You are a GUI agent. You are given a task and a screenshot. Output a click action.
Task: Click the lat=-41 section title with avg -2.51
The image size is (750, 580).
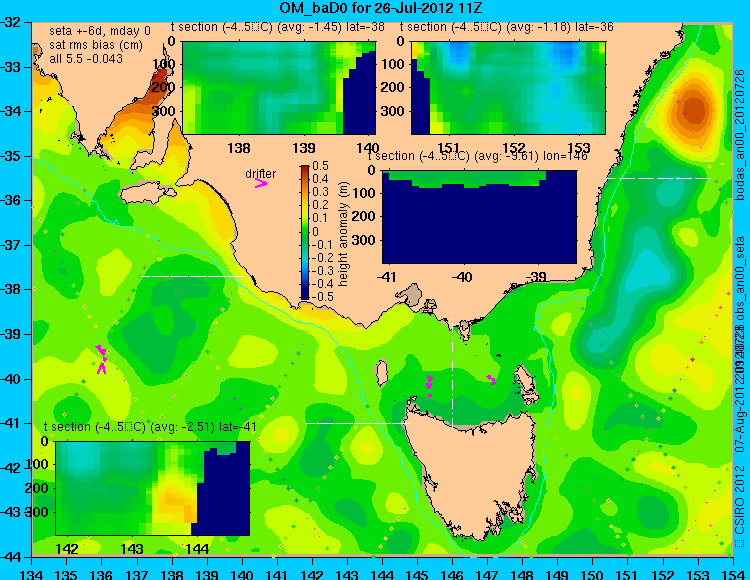[150, 427]
